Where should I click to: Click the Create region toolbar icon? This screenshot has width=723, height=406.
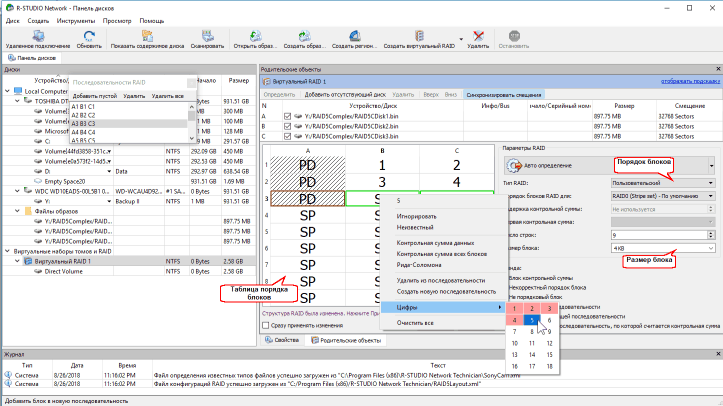(354, 36)
